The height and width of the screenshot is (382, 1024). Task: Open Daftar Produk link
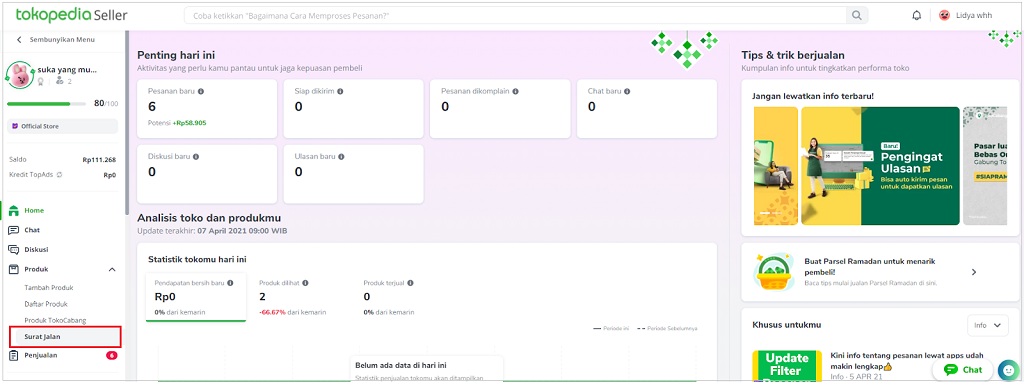(46, 304)
